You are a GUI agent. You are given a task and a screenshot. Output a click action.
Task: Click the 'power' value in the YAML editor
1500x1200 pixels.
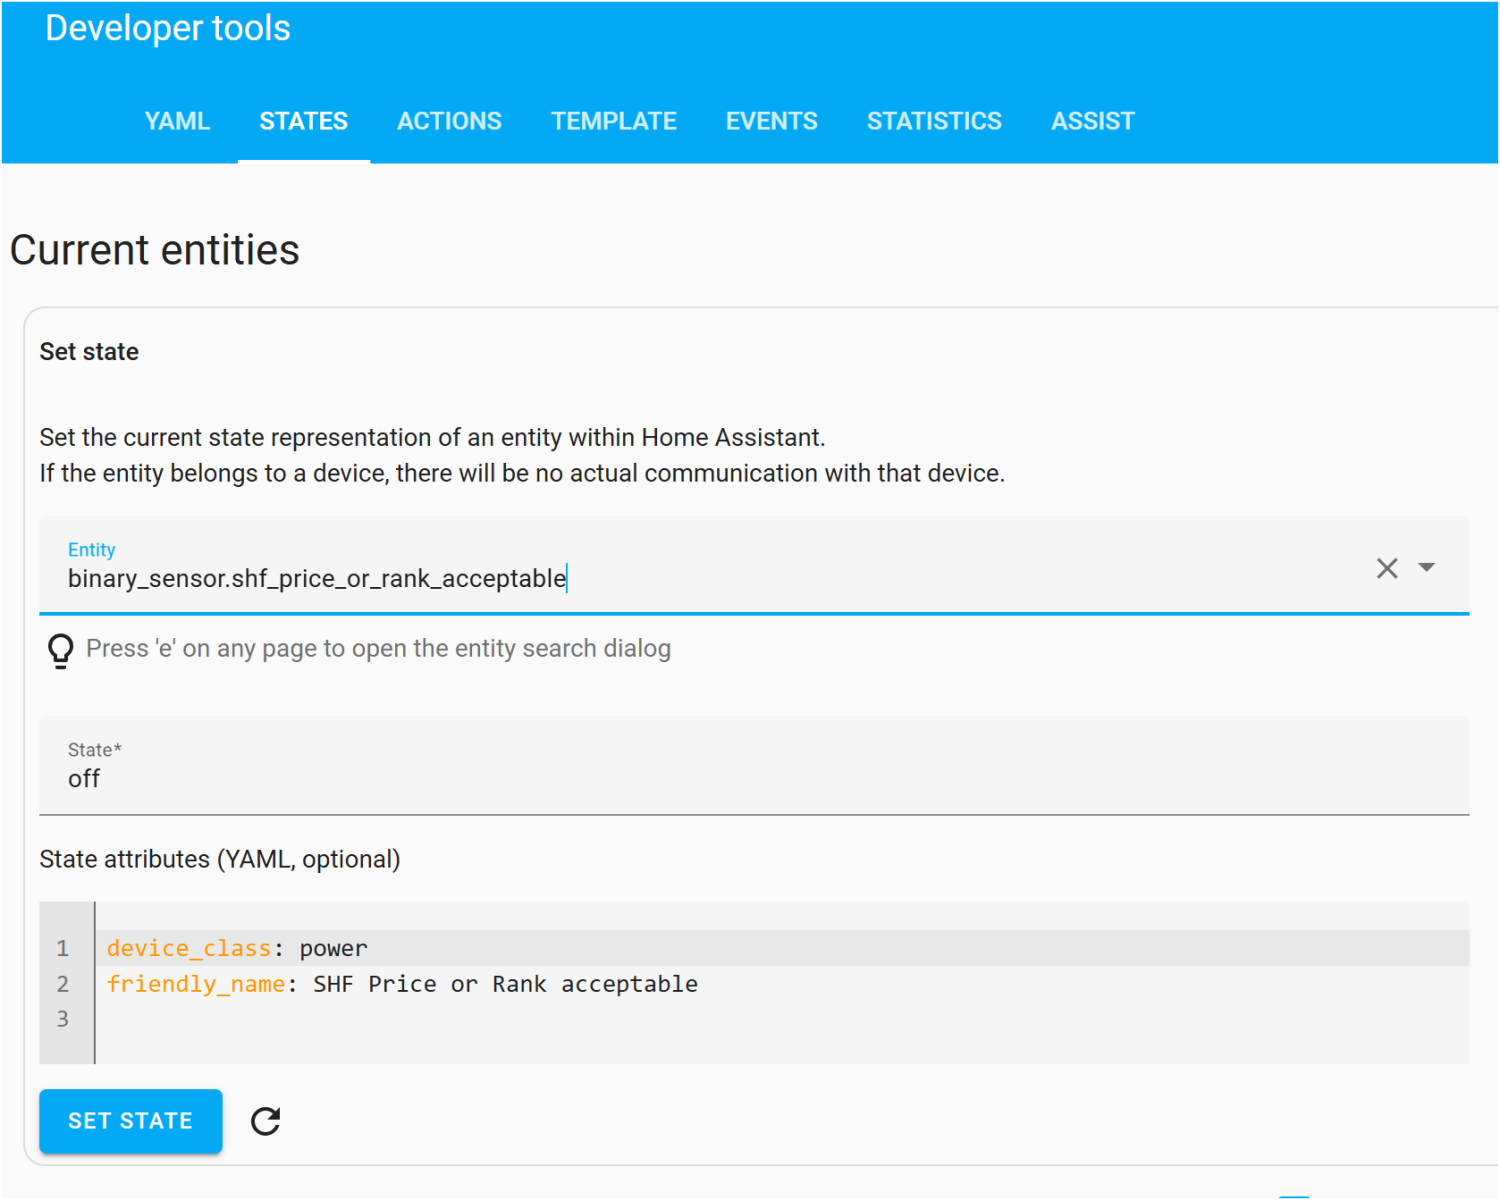tap(333, 948)
